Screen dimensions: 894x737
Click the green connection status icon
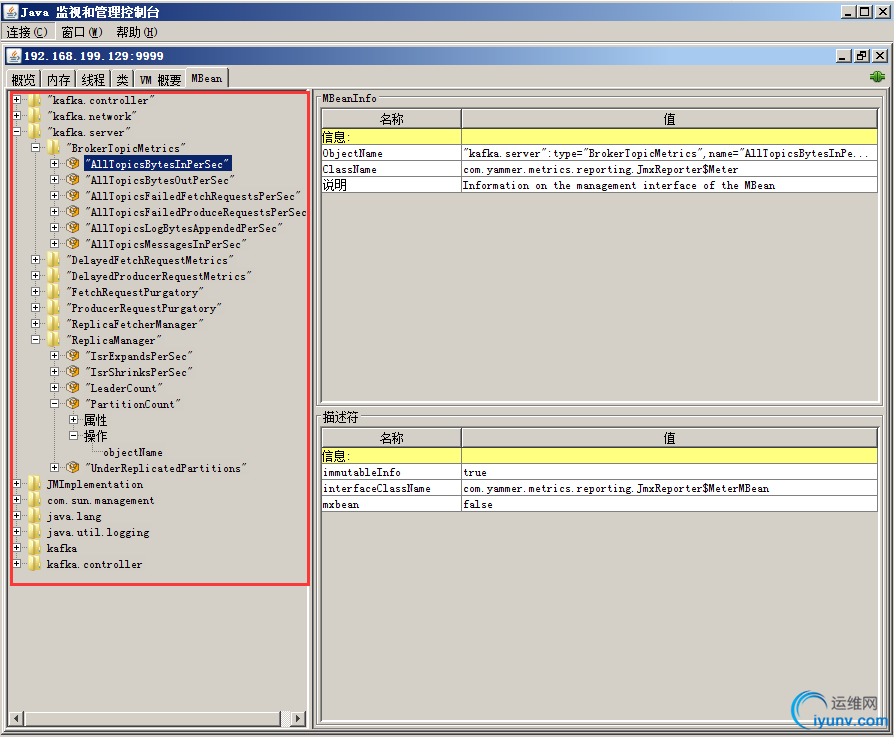(x=877, y=76)
